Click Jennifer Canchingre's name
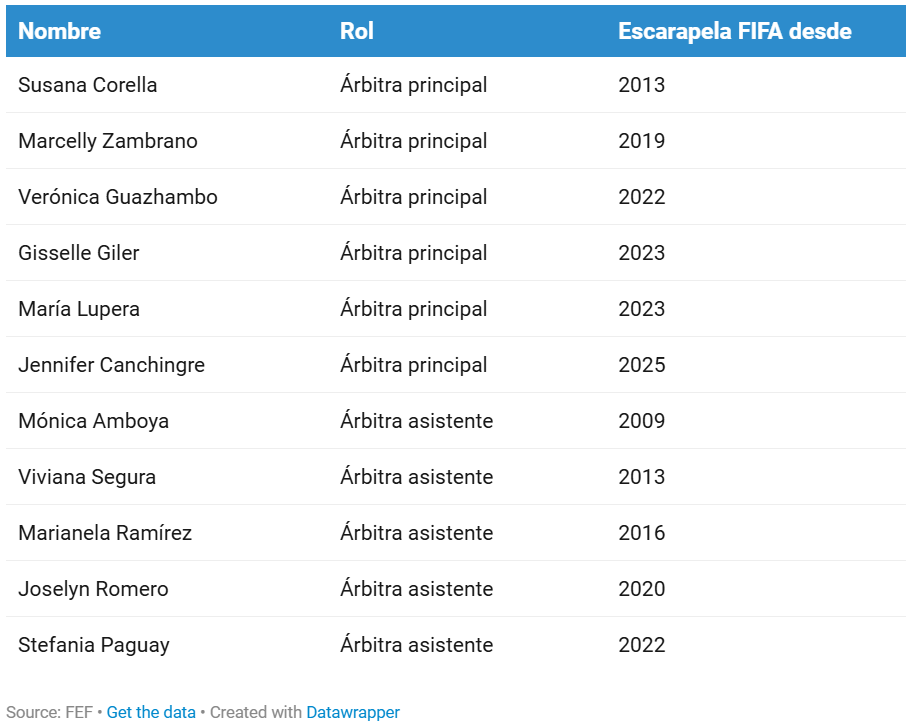The width and height of the screenshot is (910, 724). [x=111, y=365]
